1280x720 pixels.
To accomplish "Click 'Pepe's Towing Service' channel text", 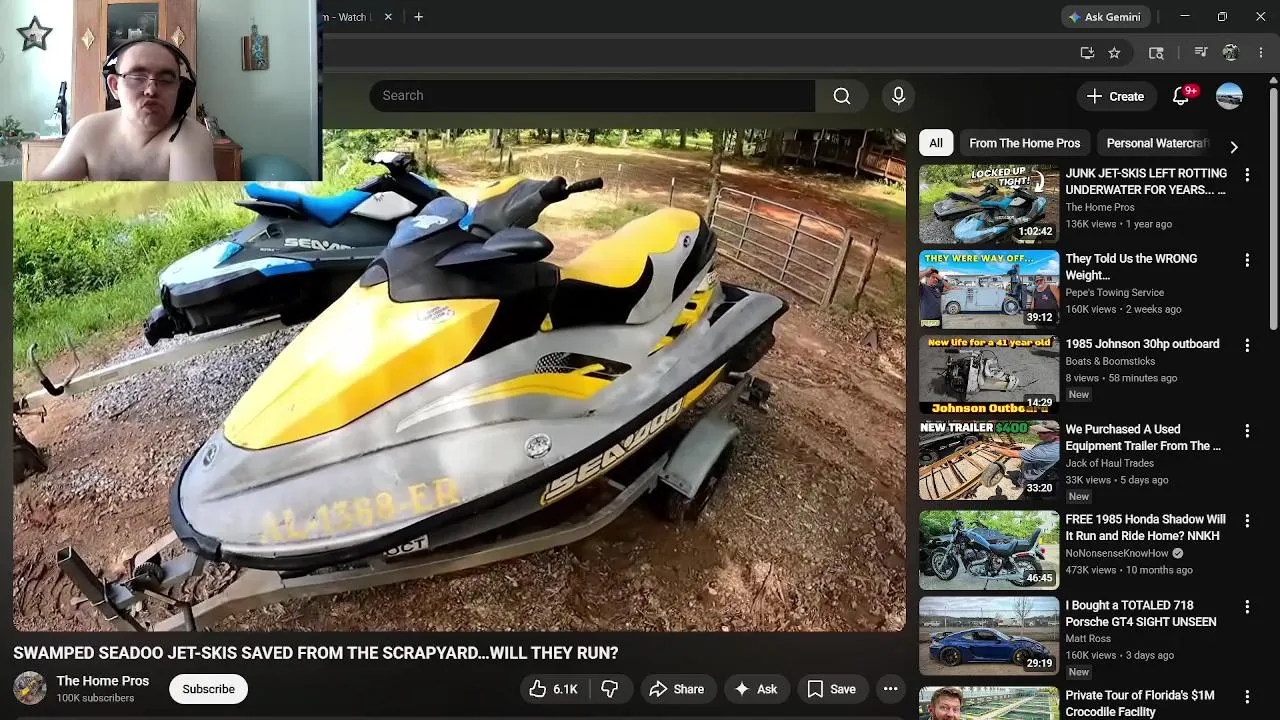I will pos(1114,293).
